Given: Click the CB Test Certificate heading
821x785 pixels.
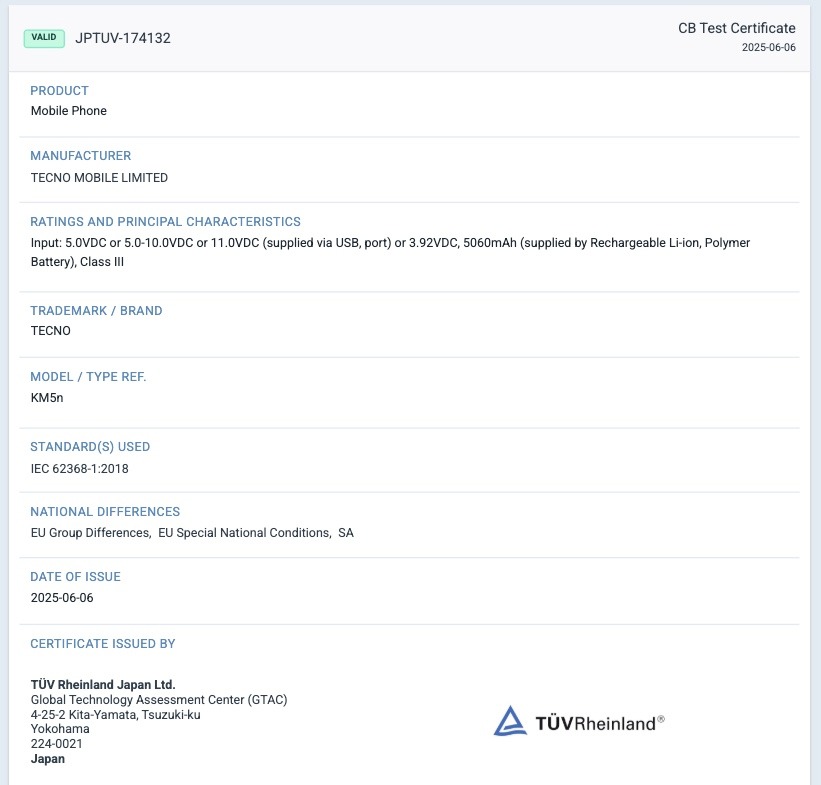Looking at the screenshot, I should pyautogui.click(x=737, y=28).
